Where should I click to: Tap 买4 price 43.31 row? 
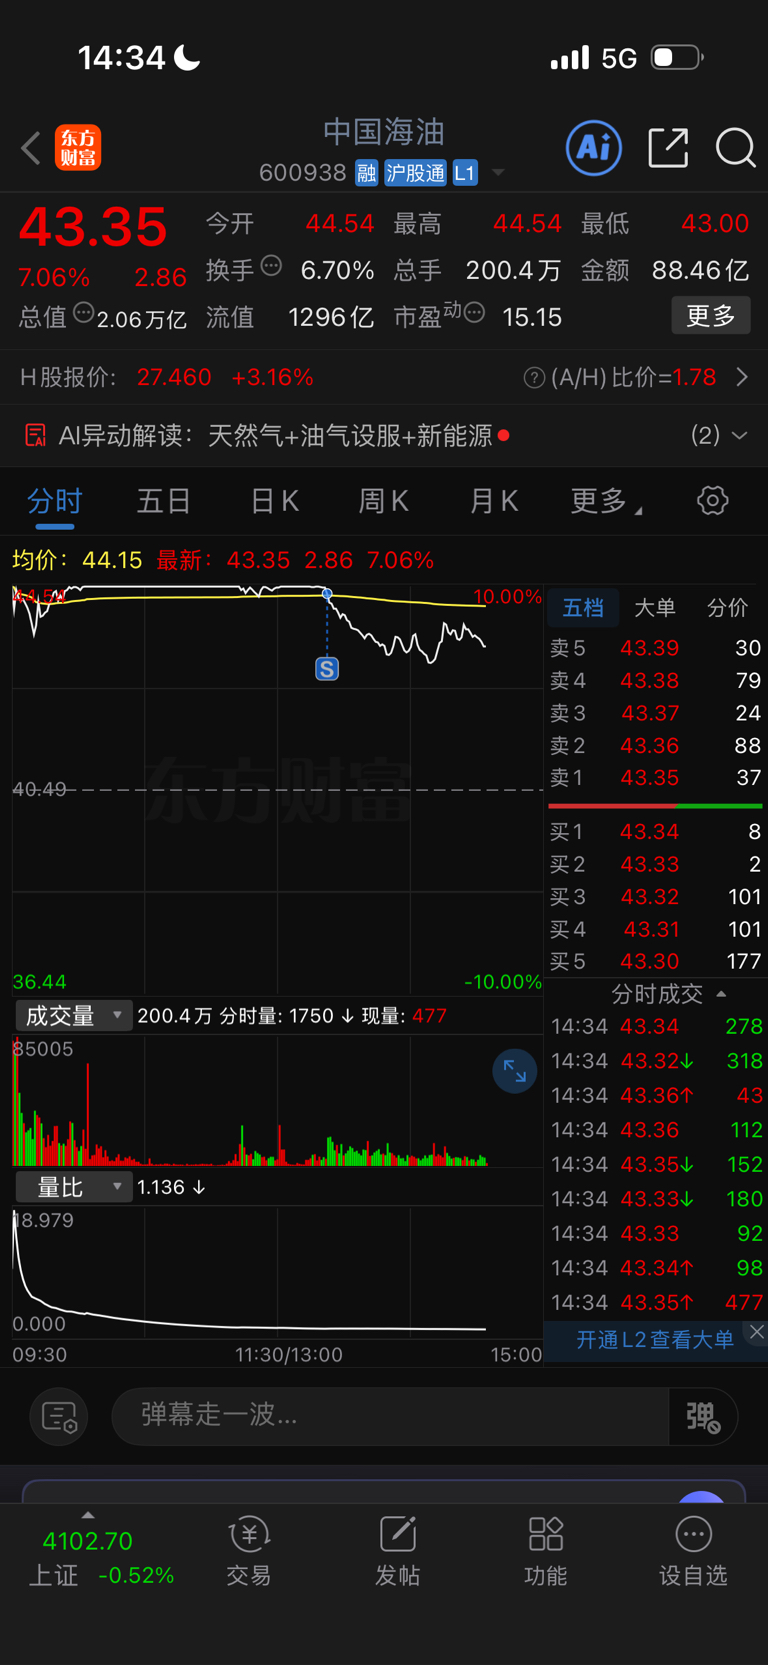(655, 929)
